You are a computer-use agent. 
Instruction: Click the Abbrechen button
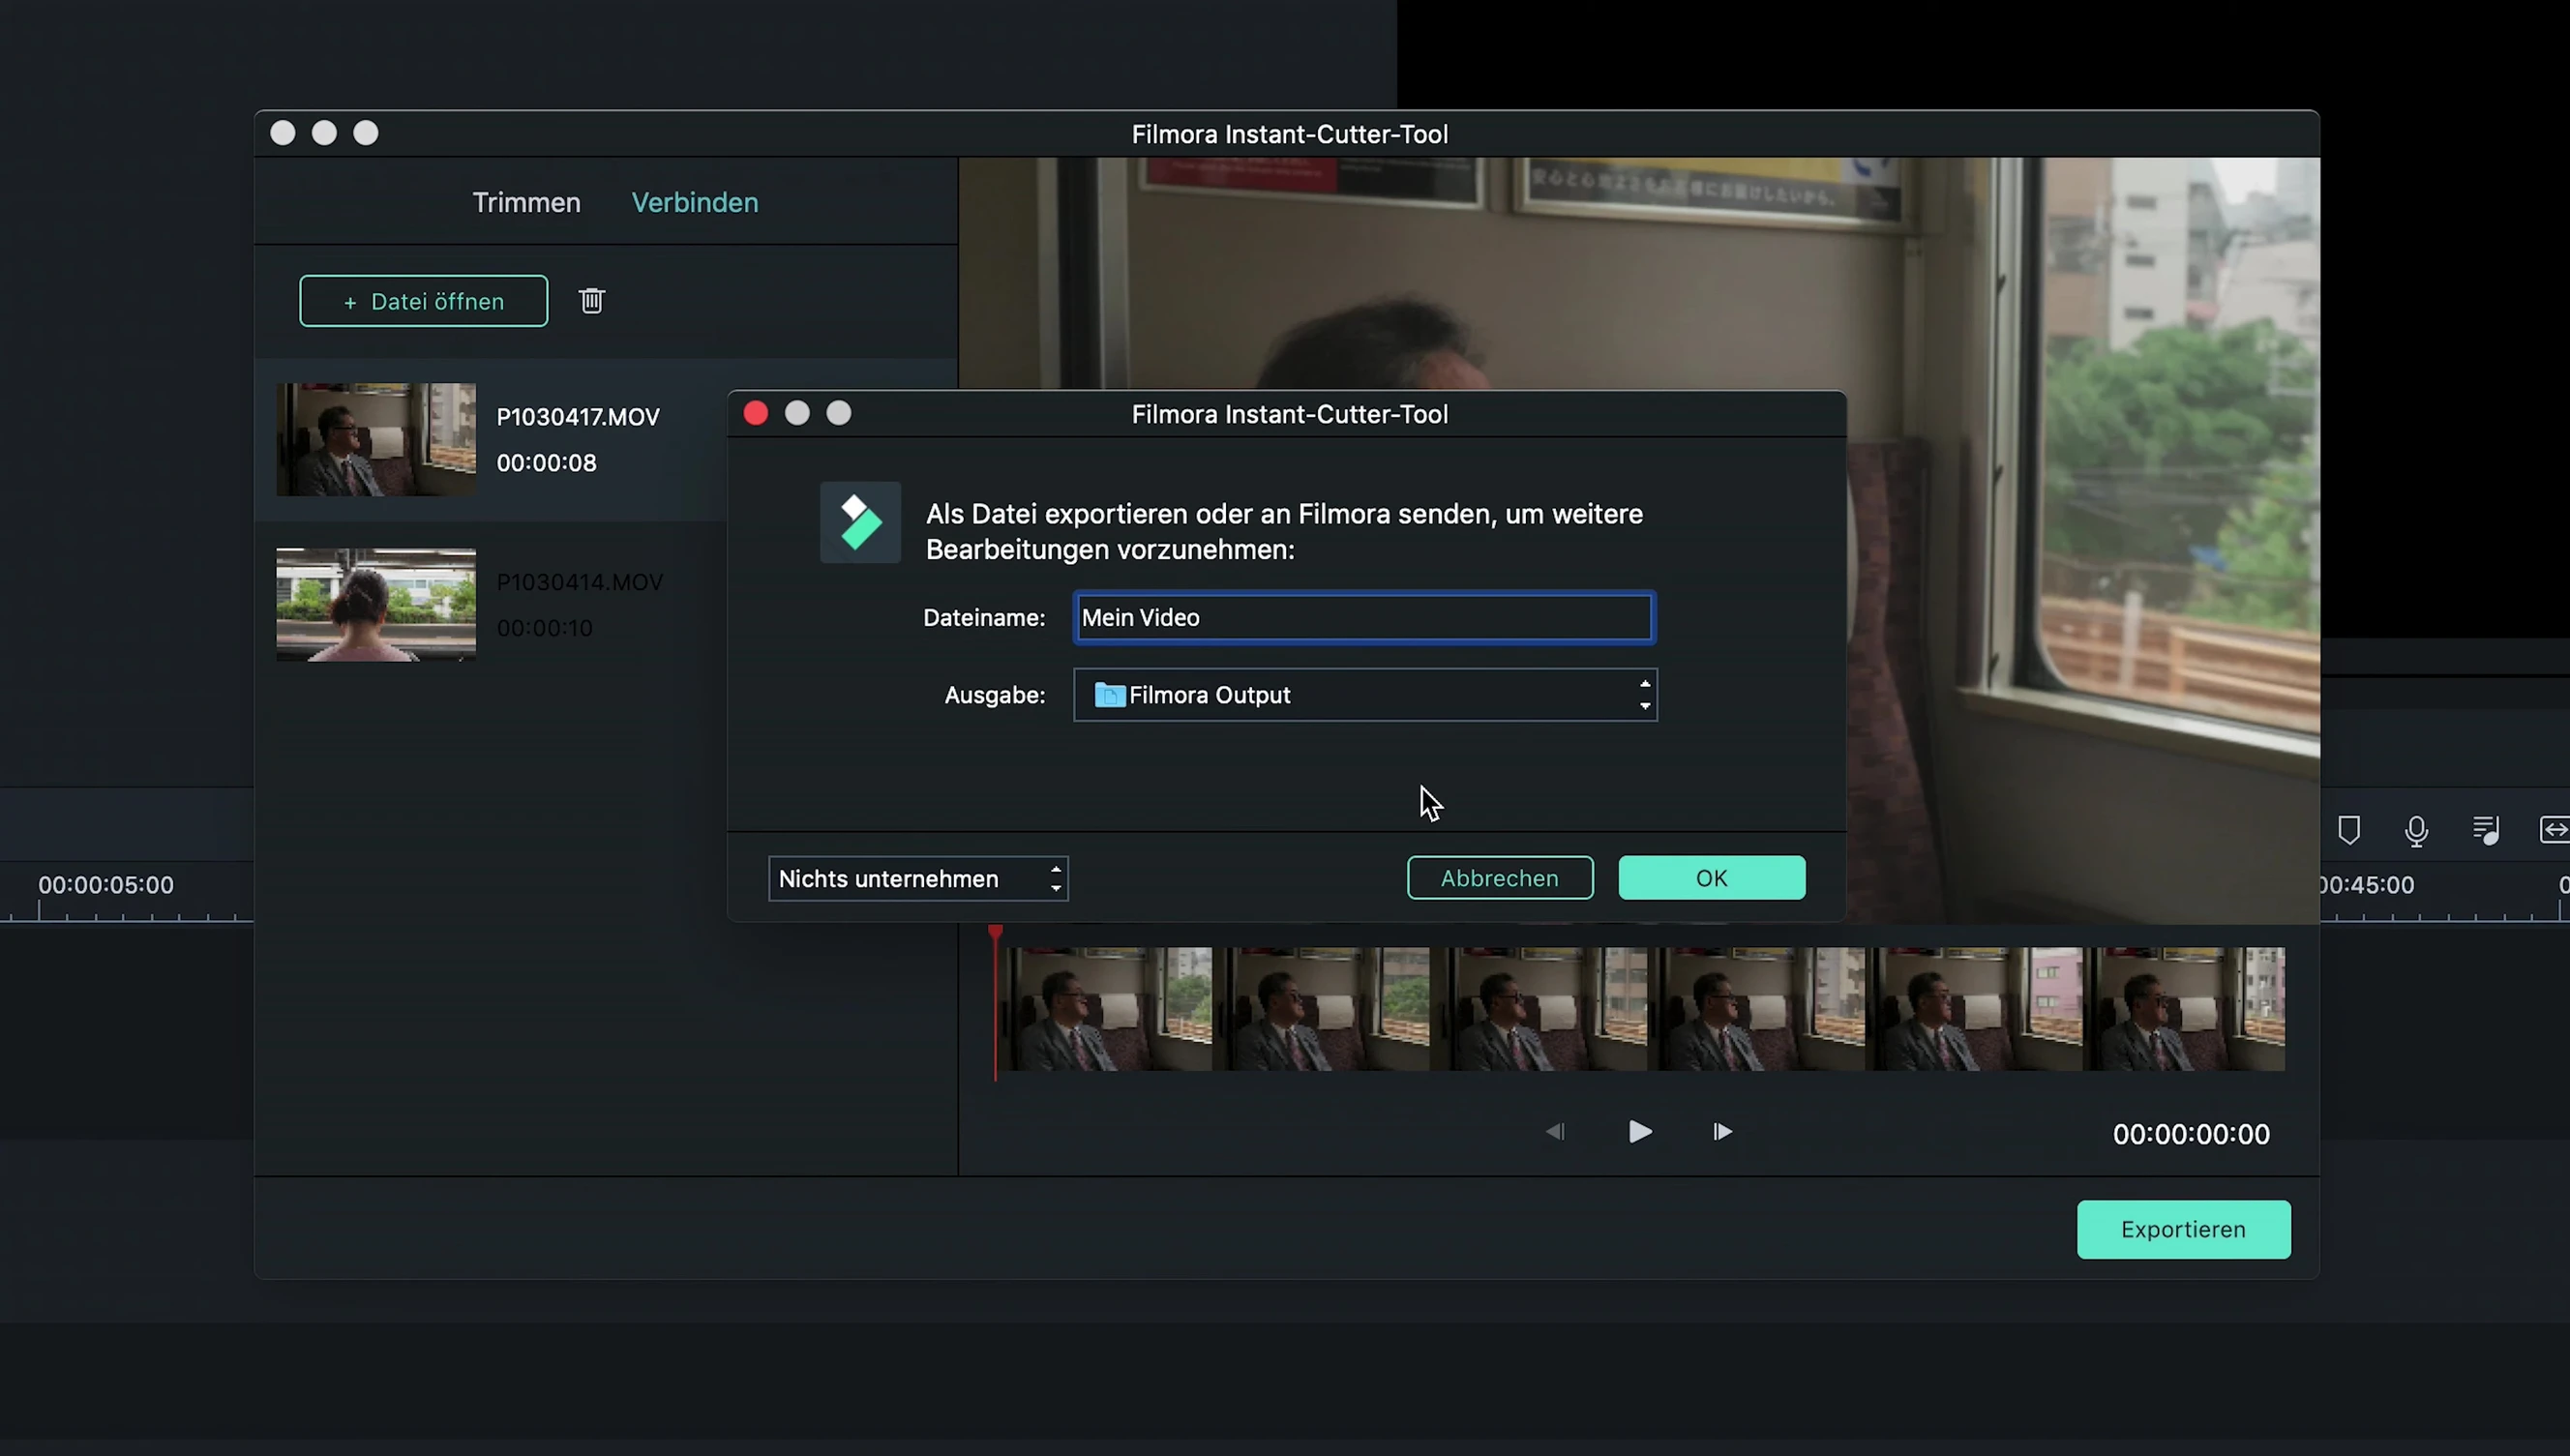pos(1500,878)
